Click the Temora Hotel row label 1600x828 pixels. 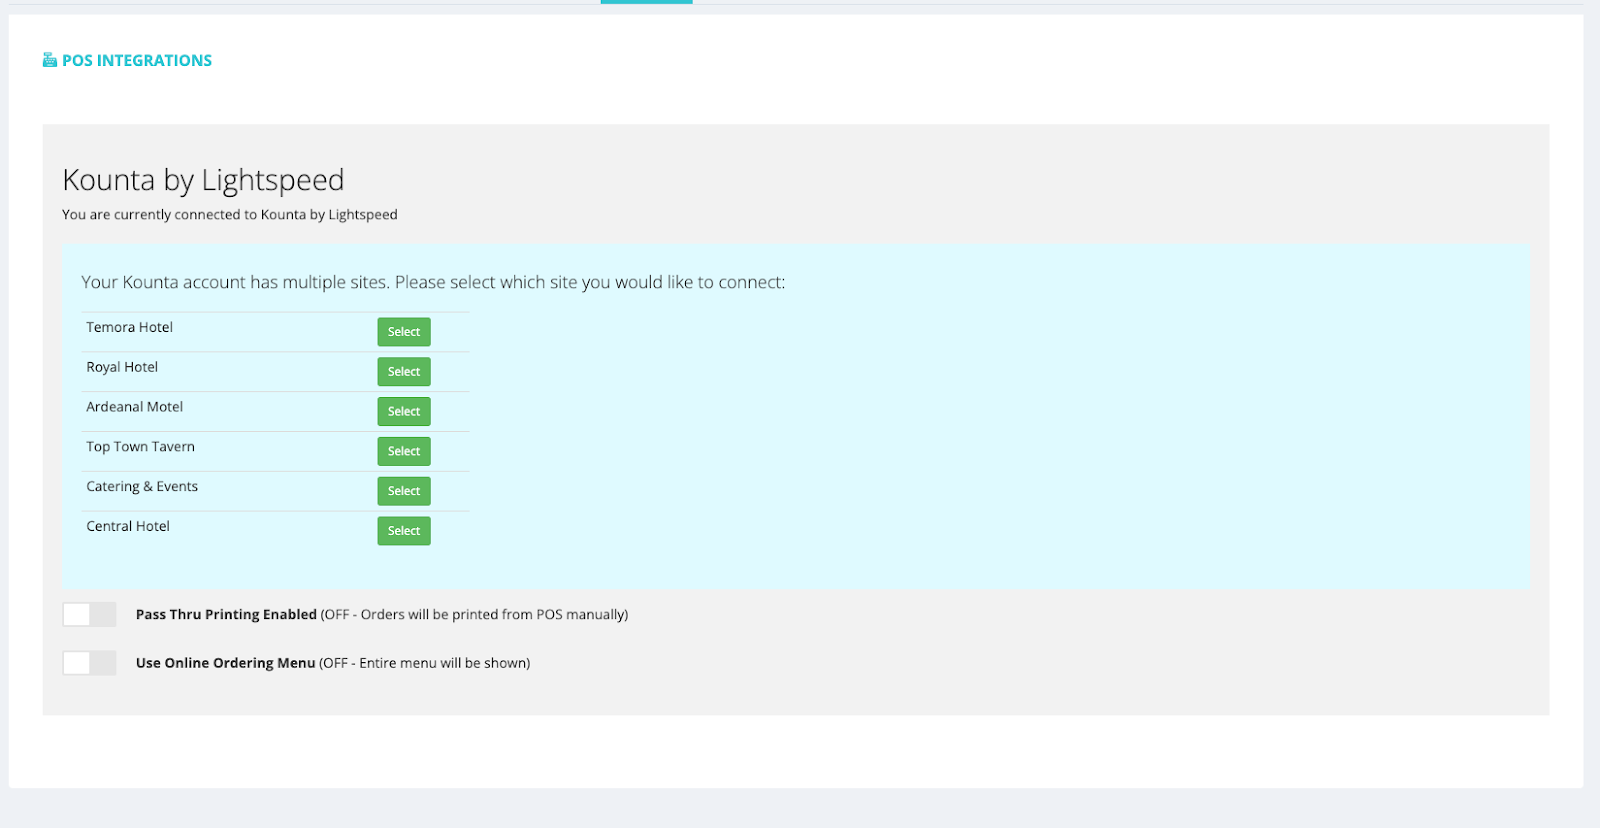tap(130, 328)
